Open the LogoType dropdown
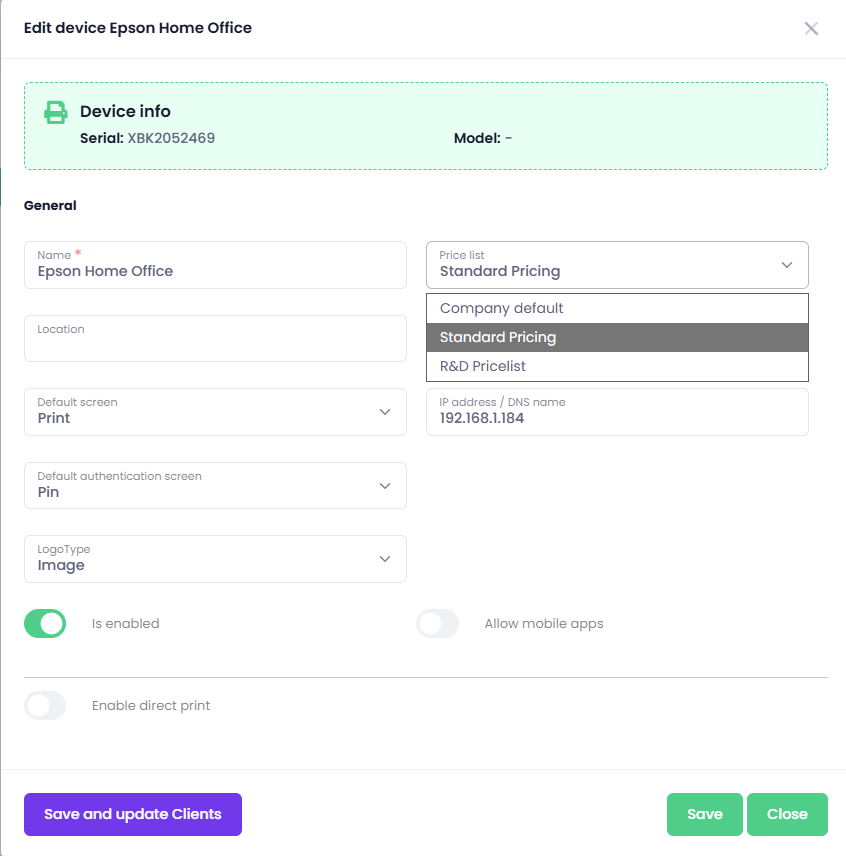The height and width of the screenshot is (856, 846). pos(215,559)
